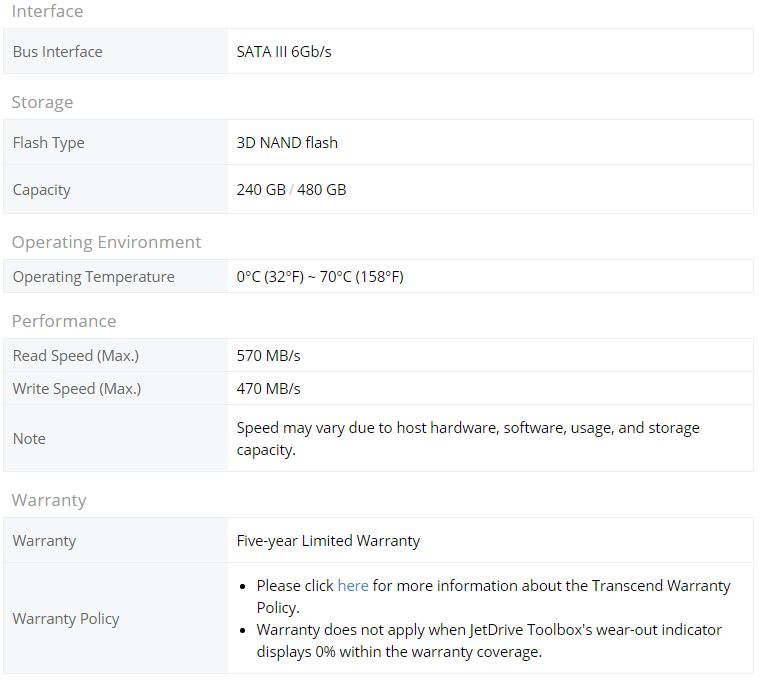762x680 pixels.
Task: Select the Warranty Policy row label
Action: coord(66,619)
